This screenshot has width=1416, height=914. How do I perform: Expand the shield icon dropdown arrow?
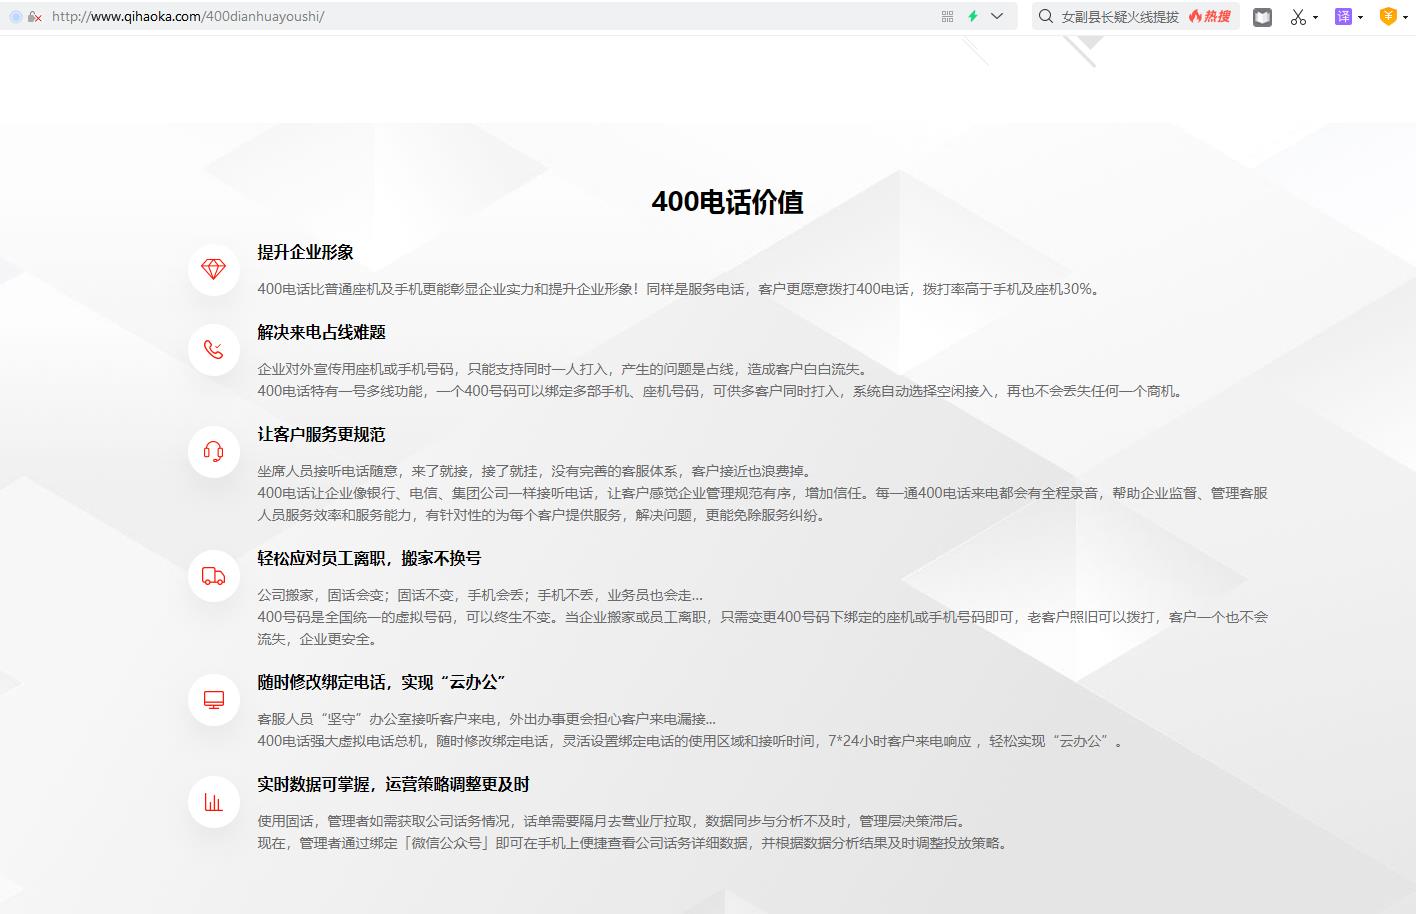(x=1405, y=17)
